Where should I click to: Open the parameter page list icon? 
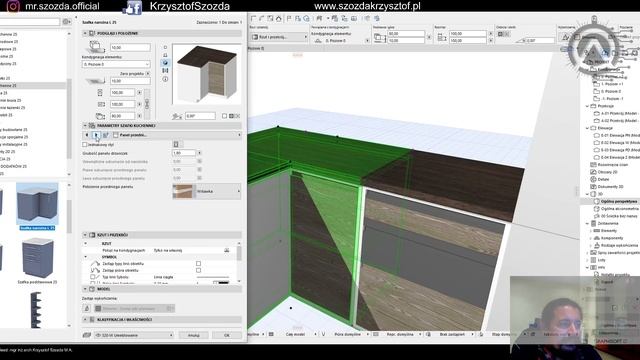coord(105,135)
